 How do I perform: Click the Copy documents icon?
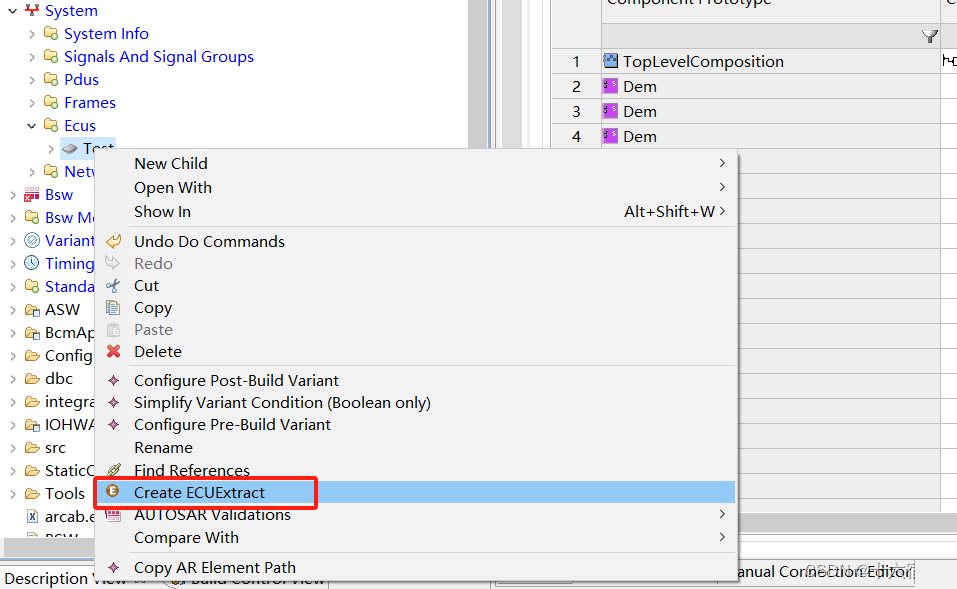coord(114,308)
